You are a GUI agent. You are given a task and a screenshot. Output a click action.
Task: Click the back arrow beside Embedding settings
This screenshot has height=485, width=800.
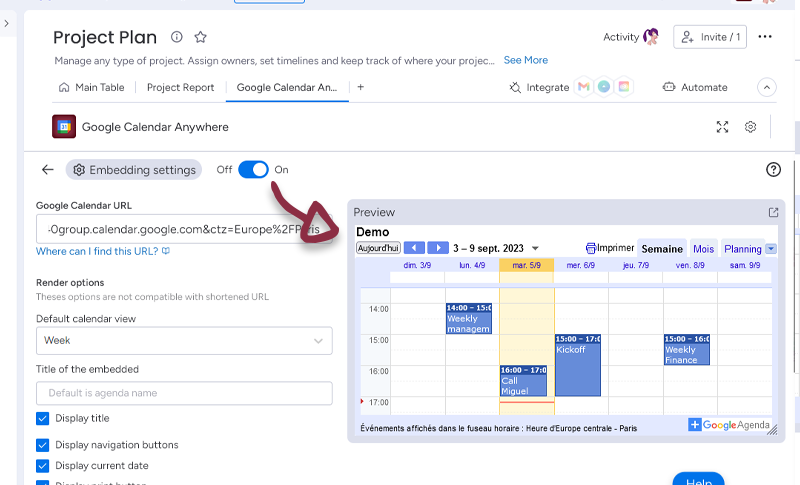click(x=47, y=170)
